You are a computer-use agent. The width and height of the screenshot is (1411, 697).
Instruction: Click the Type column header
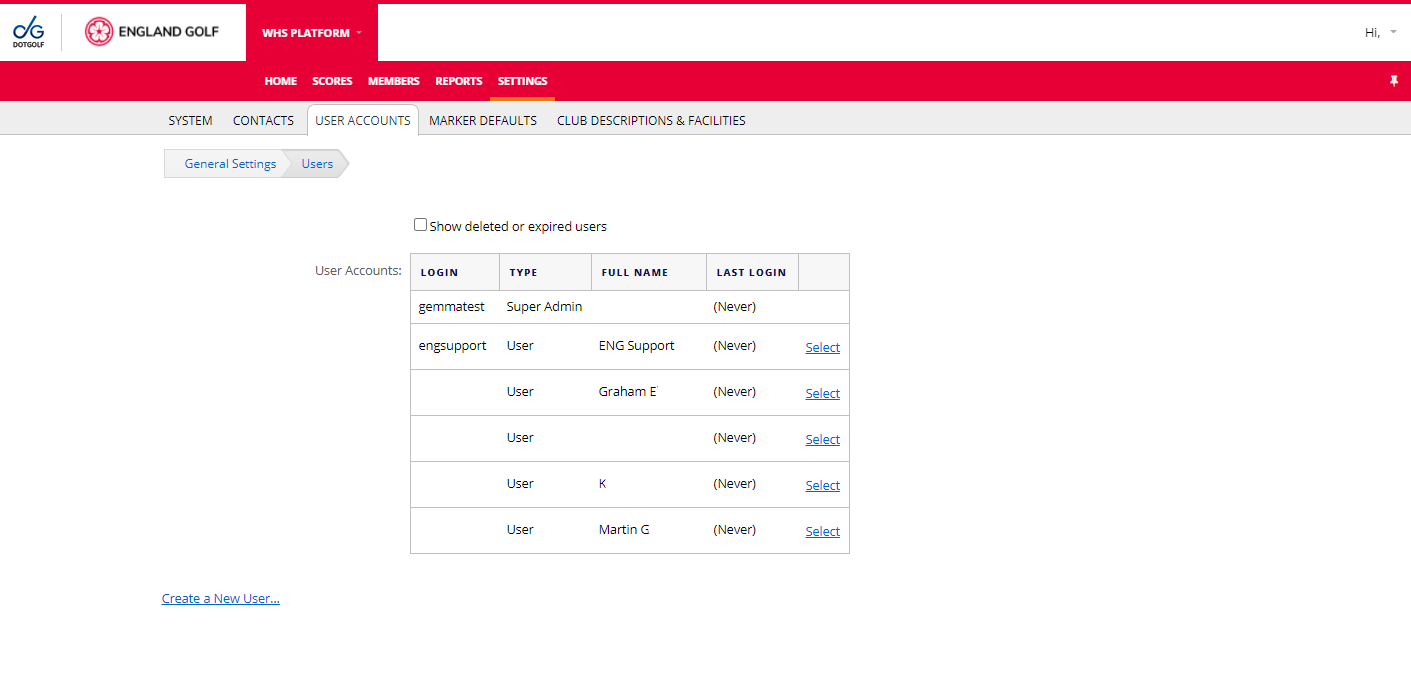tap(545, 272)
